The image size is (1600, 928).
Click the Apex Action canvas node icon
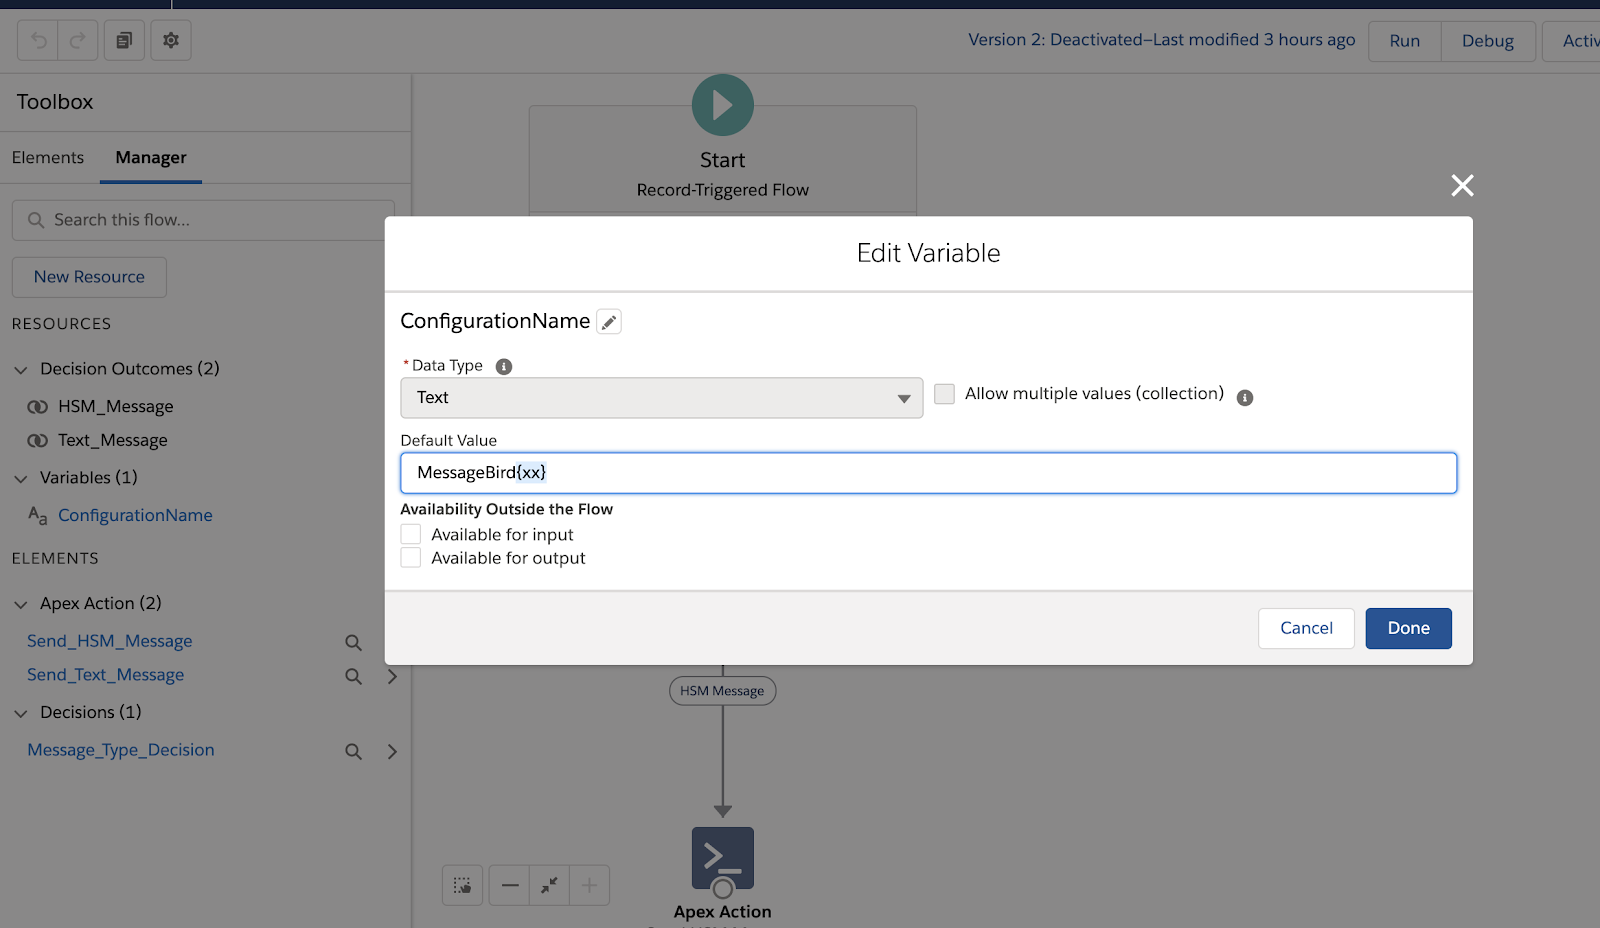(722, 858)
